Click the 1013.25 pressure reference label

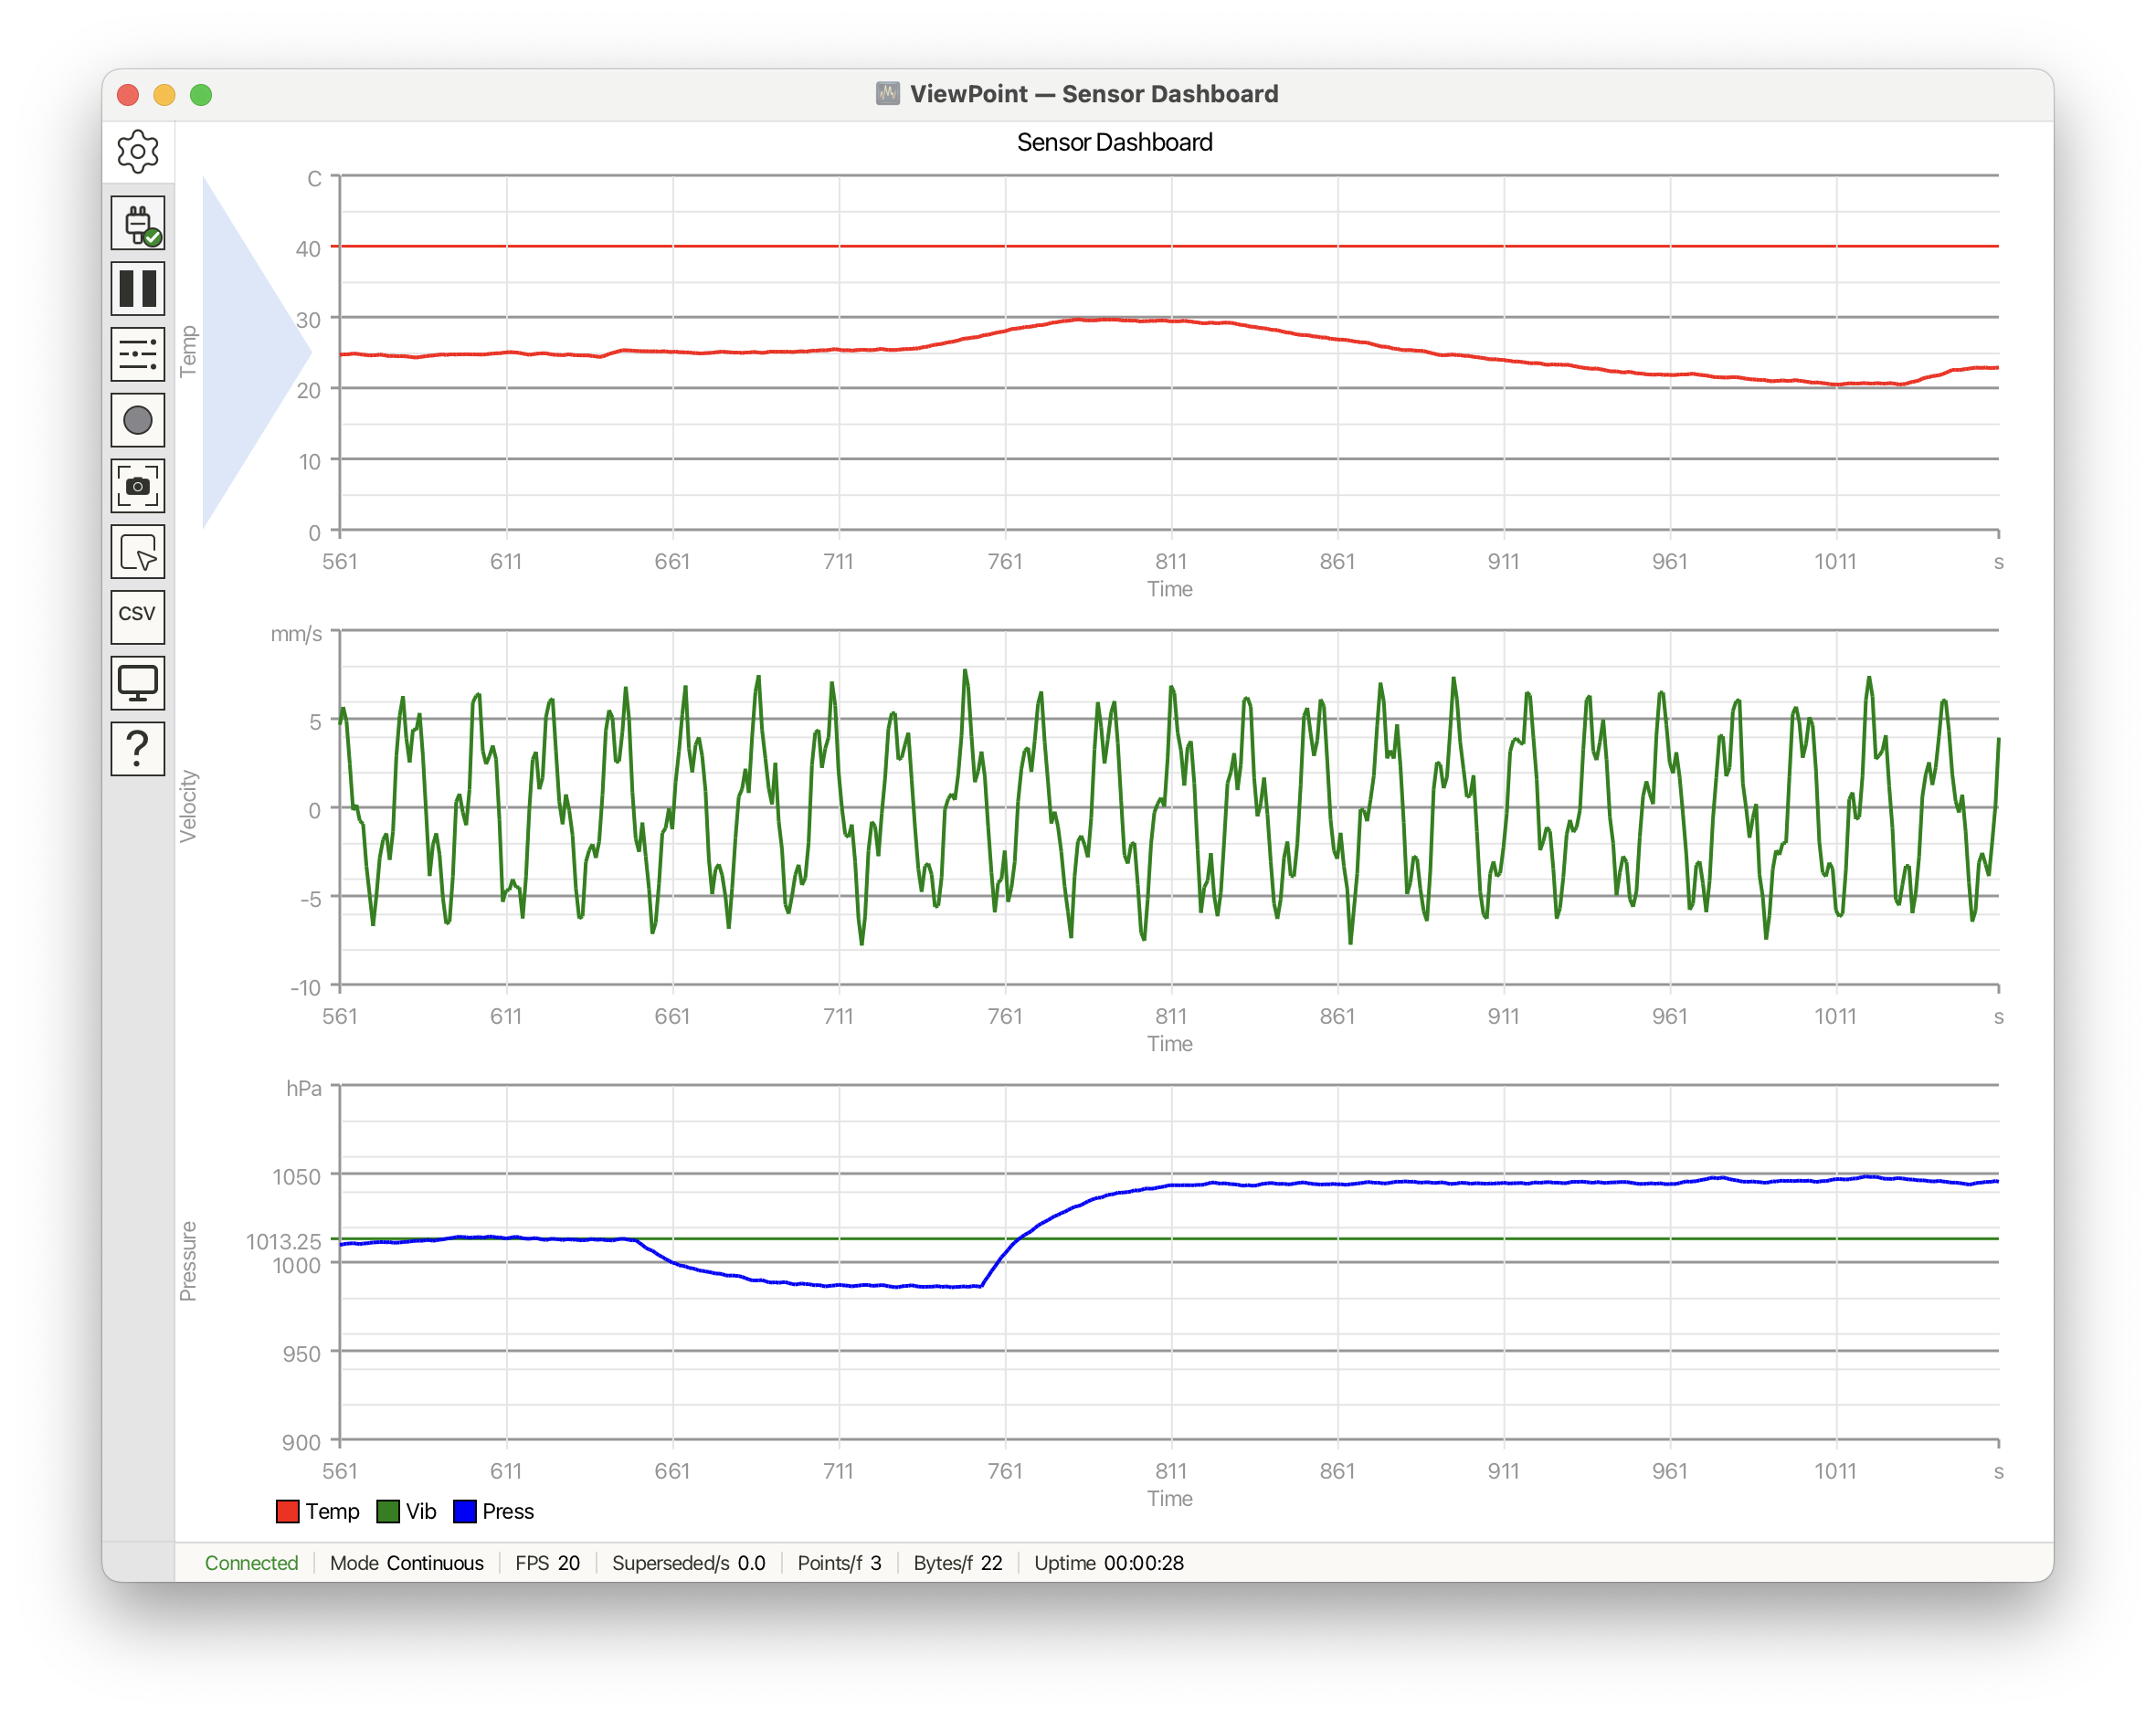pyautogui.click(x=284, y=1241)
